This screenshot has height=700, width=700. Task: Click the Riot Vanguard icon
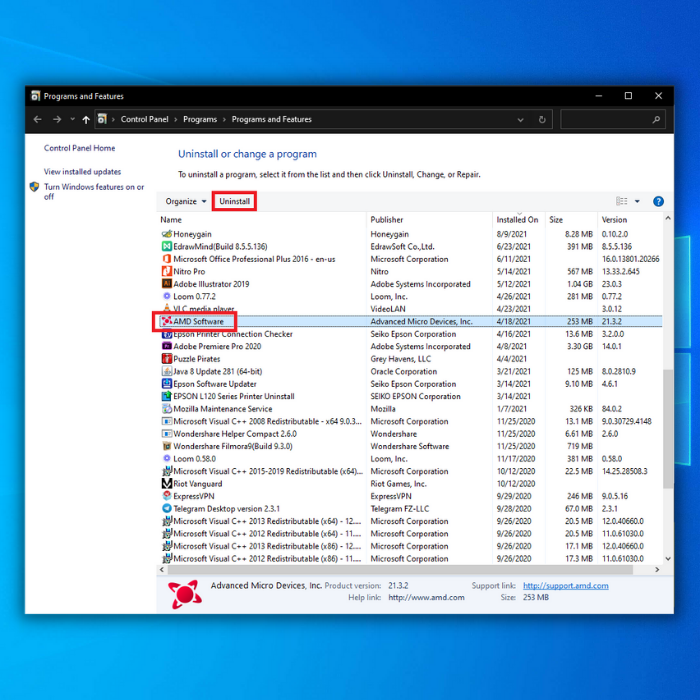(167, 484)
